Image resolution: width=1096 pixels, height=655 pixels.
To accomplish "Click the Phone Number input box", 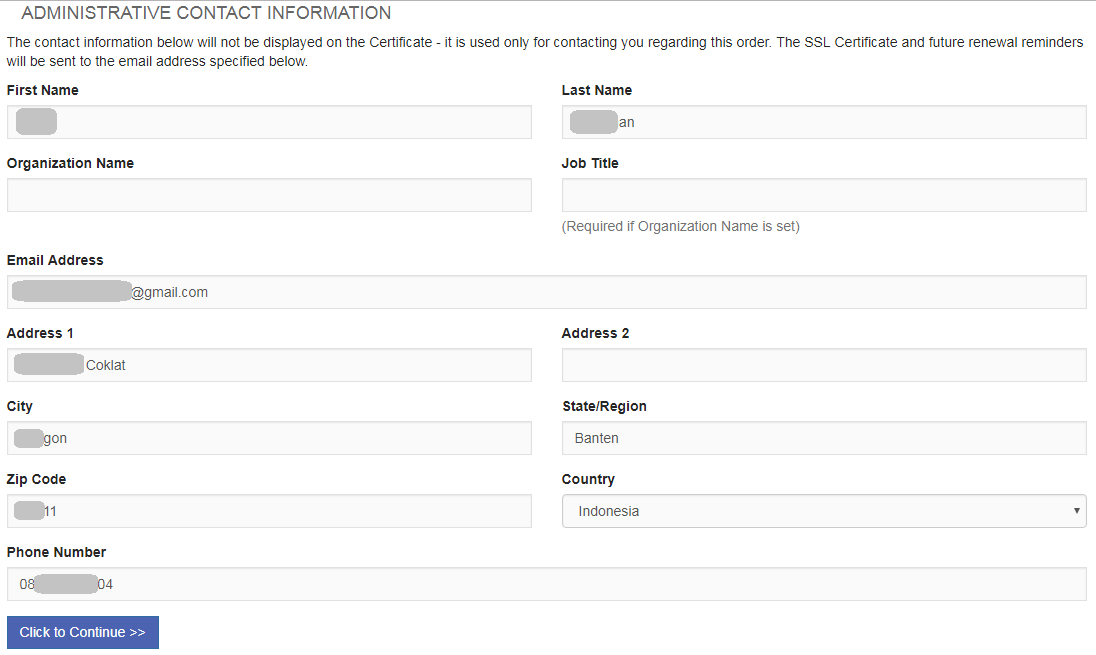I will [547, 583].
